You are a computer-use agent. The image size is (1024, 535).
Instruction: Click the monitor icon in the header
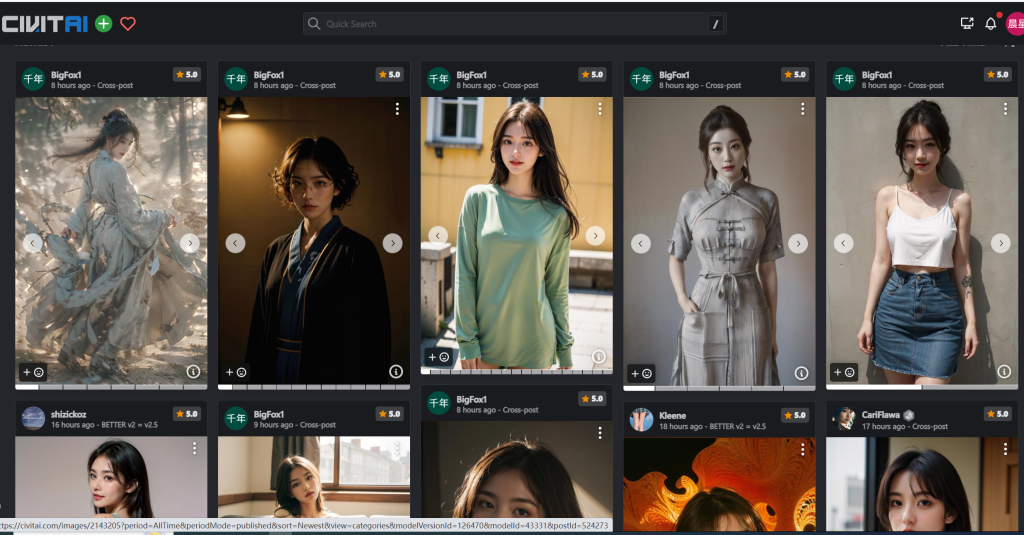coord(966,24)
